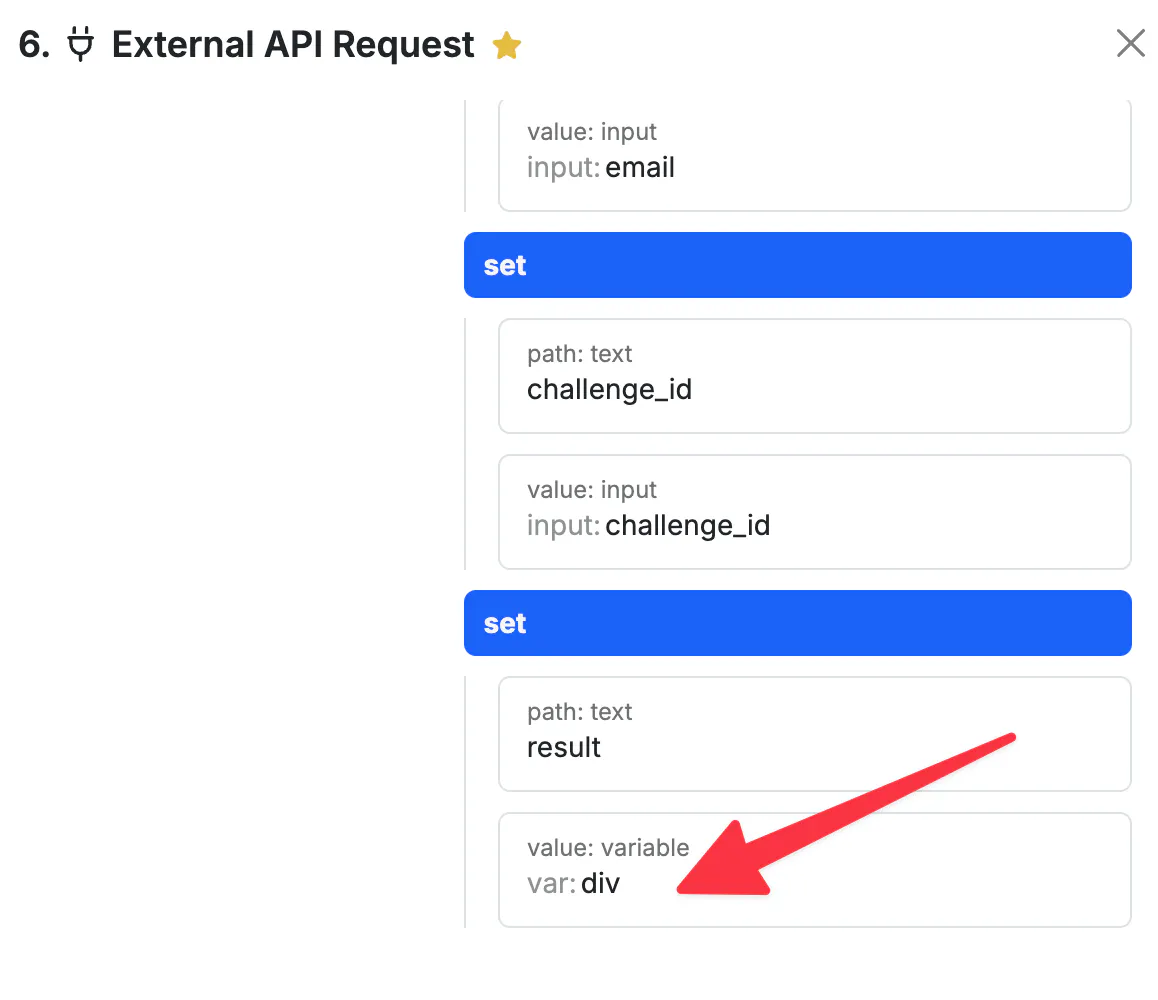Image resolution: width=1158 pixels, height=1000 pixels.
Task: Click the "value: input" label above email
Action: click(x=592, y=132)
